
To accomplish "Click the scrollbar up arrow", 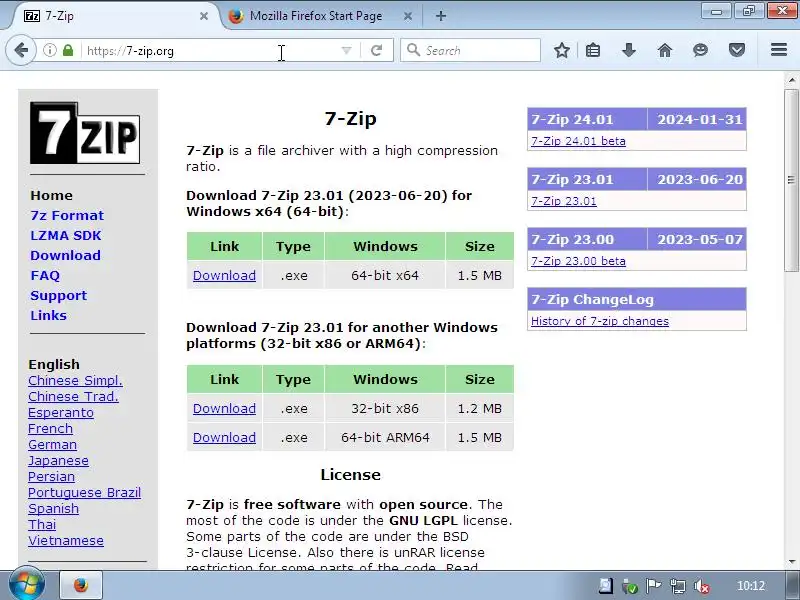I will 791,80.
